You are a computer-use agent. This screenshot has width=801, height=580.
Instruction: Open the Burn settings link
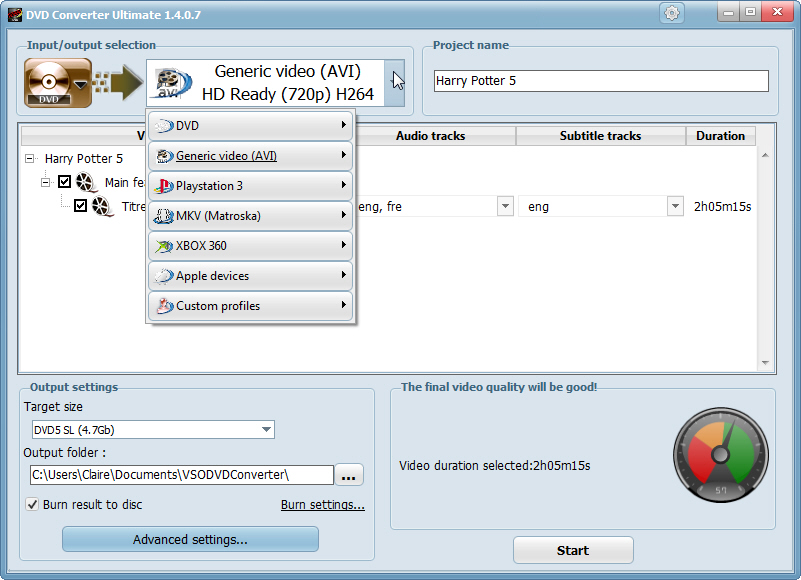click(322, 505)
